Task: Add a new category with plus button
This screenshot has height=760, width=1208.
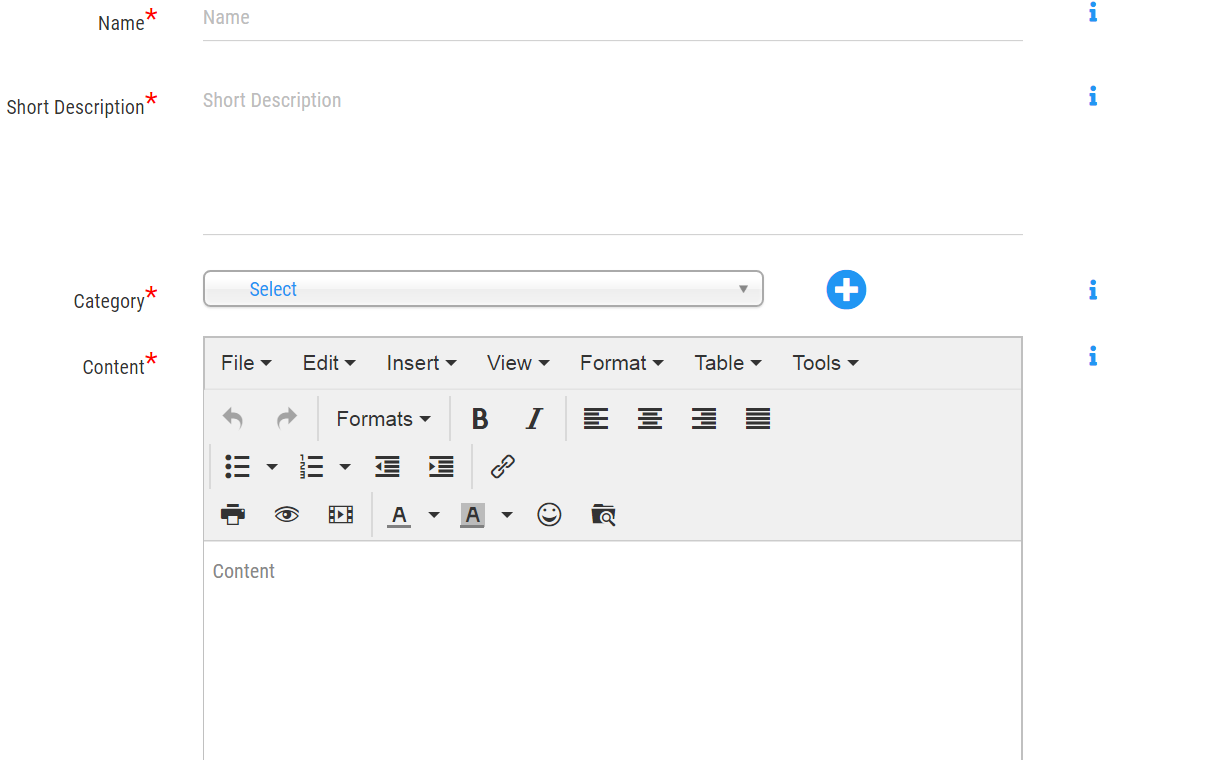Action: tap(846, 290)
